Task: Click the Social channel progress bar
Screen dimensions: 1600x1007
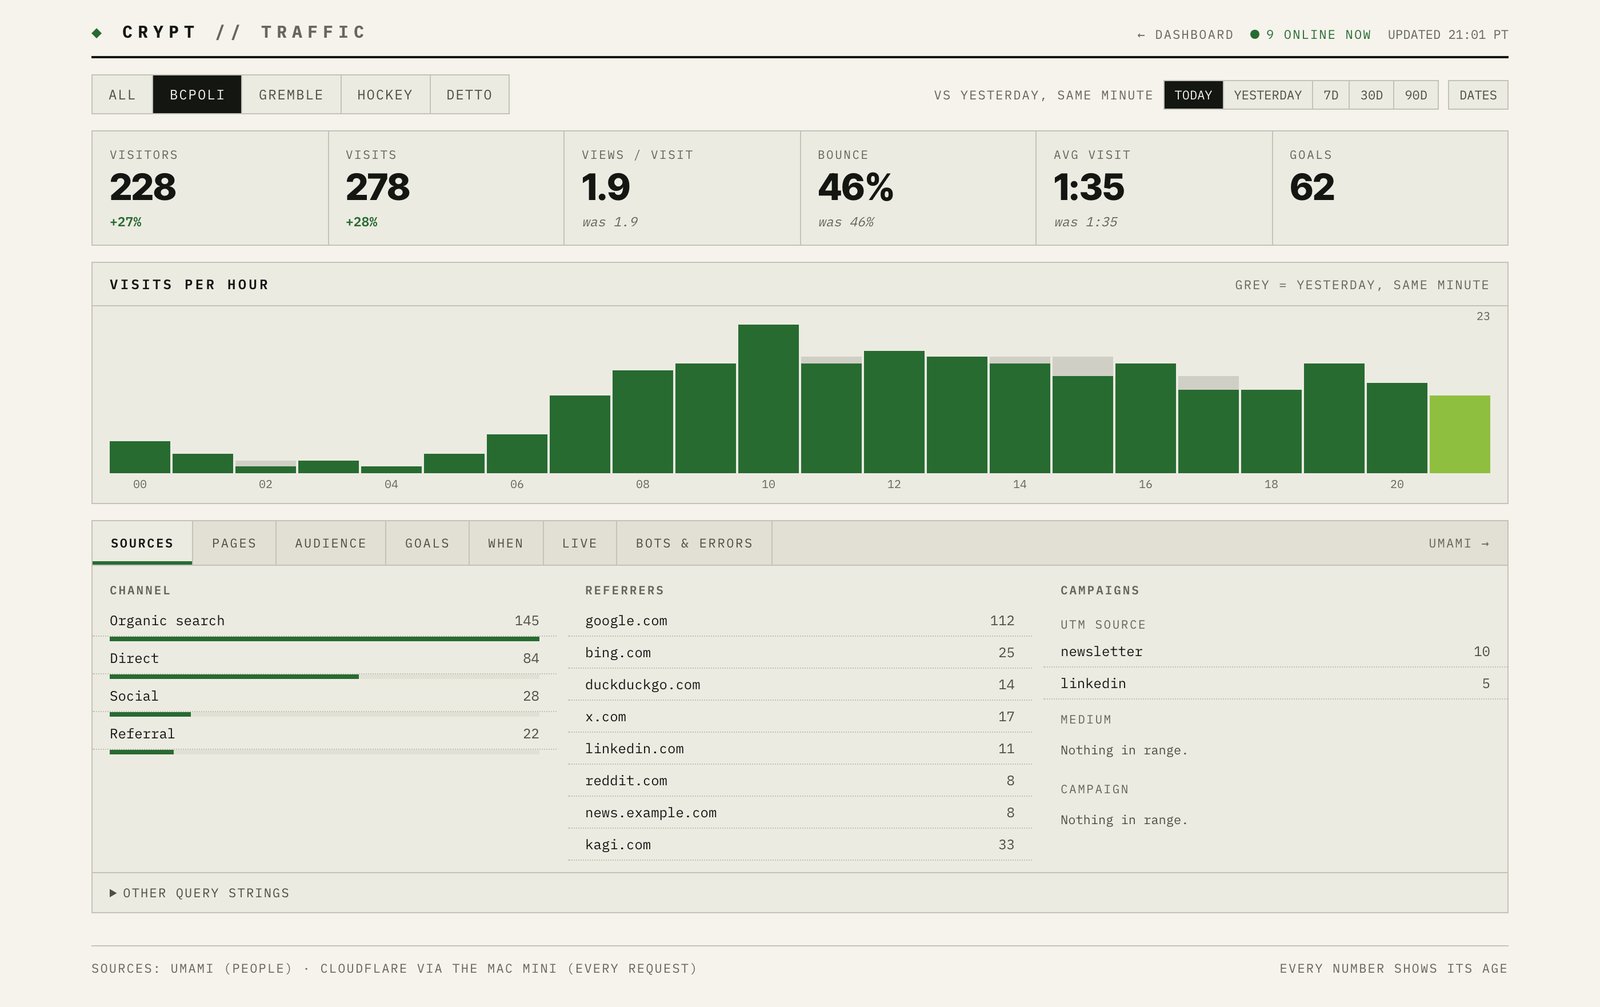Action: 324,714
